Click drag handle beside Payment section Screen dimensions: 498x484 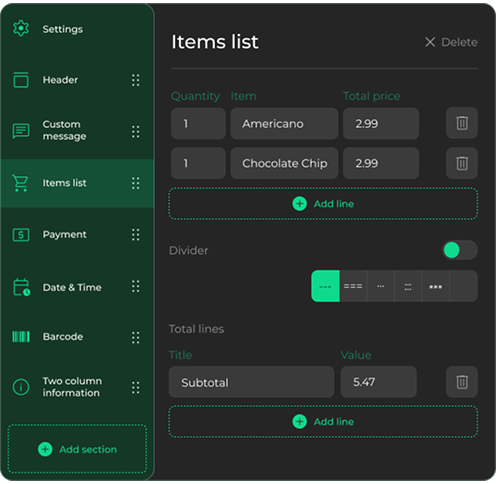136,235
